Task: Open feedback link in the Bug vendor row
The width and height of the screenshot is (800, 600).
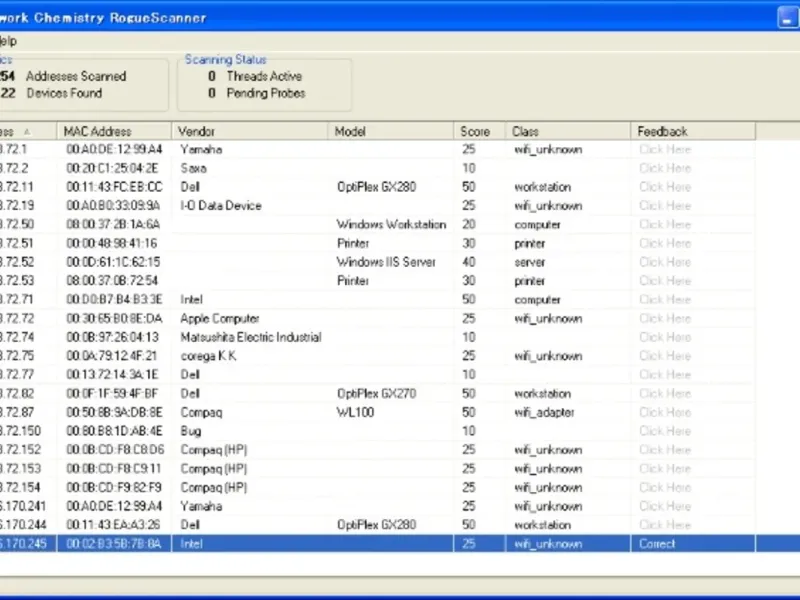Action: pyautogui.click(x=665, y=431)
